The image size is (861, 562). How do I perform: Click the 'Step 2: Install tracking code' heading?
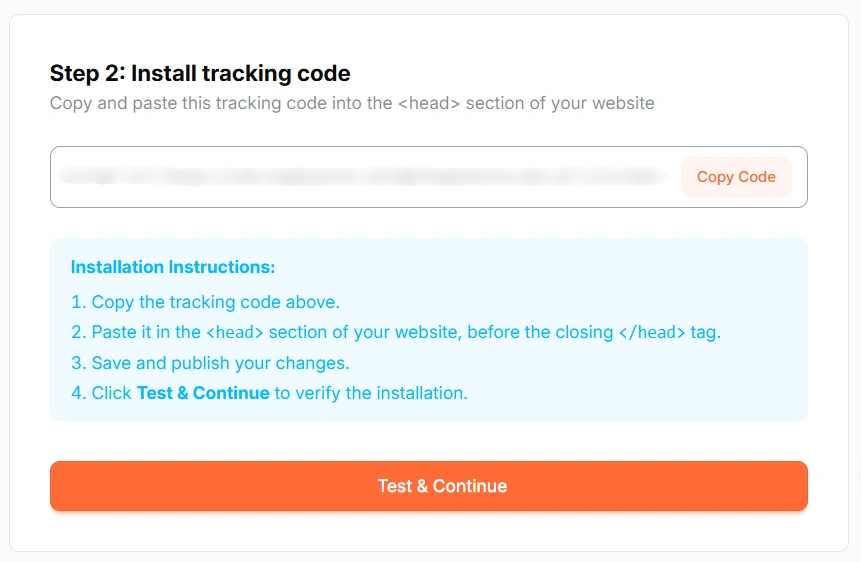(x=200, y=73)
